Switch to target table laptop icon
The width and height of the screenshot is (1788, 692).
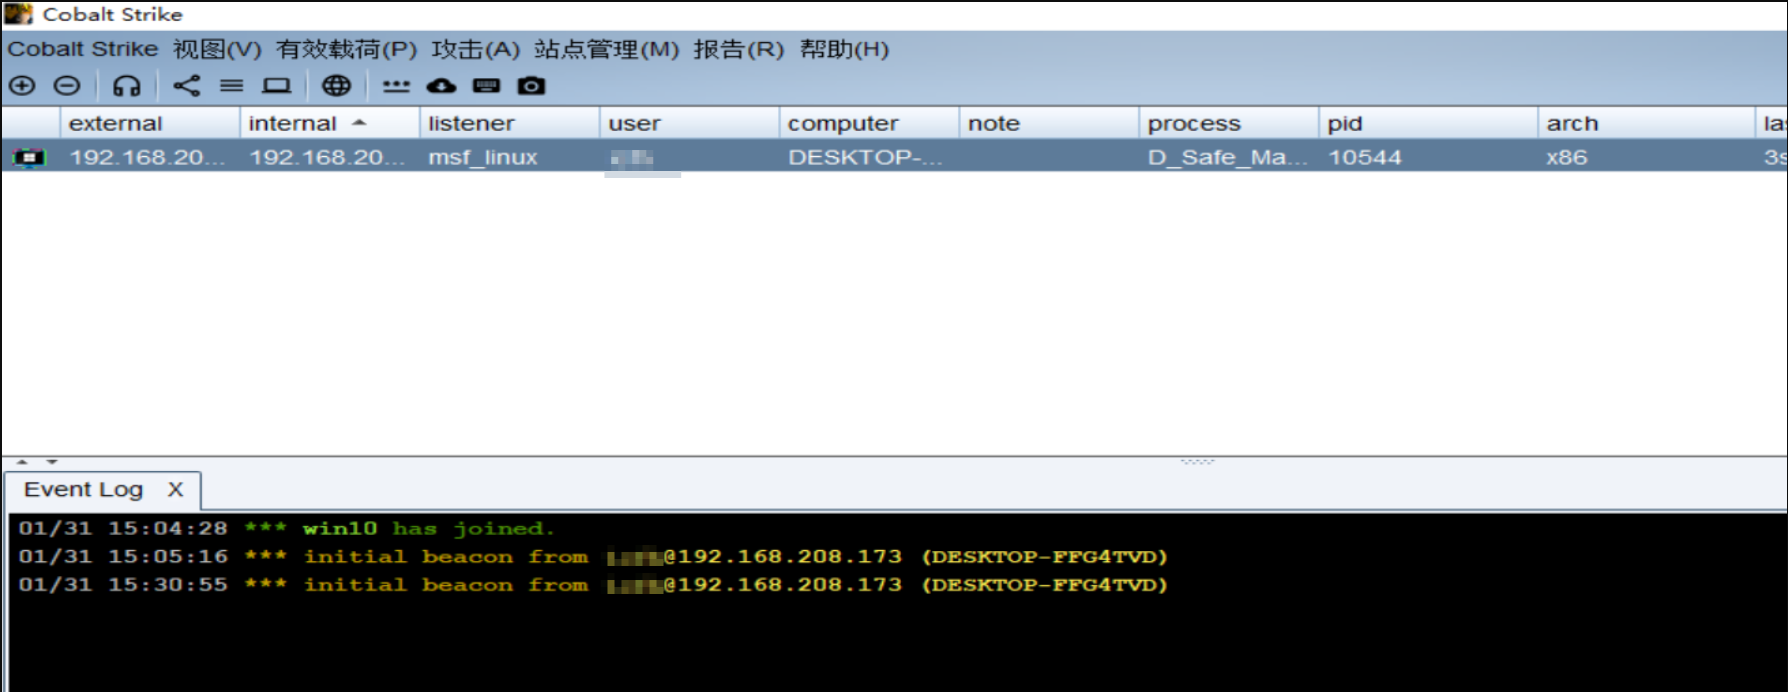tap(277, 86)
